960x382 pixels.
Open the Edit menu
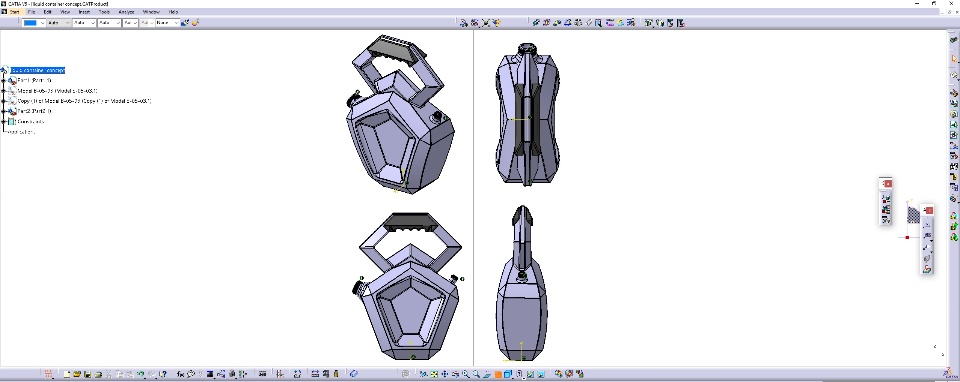pyautogui.click(x=47, y=12)
